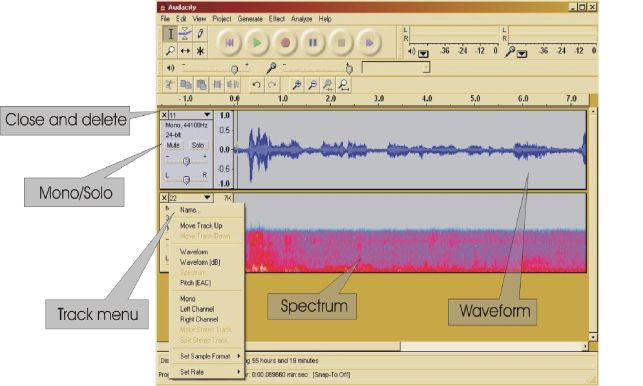Click the Zoom In toolbar icon

(296, 85)
